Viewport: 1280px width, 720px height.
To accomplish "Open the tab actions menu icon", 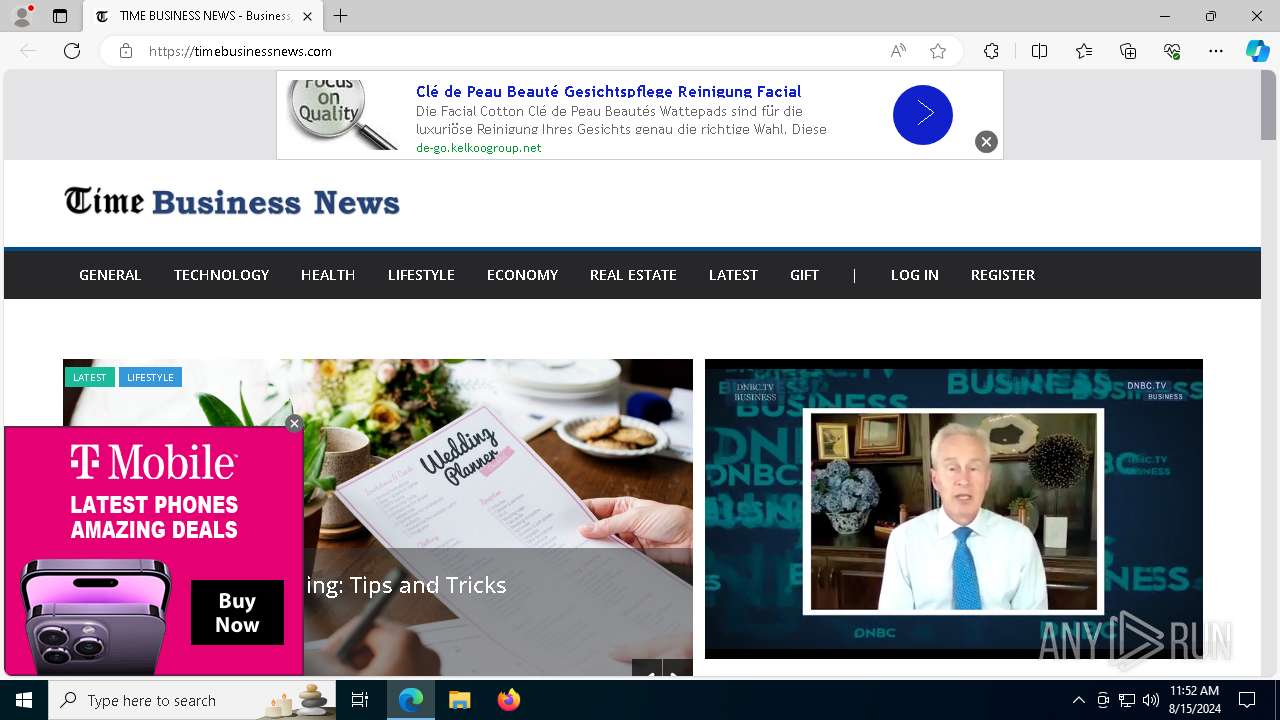I will (60, 16).
